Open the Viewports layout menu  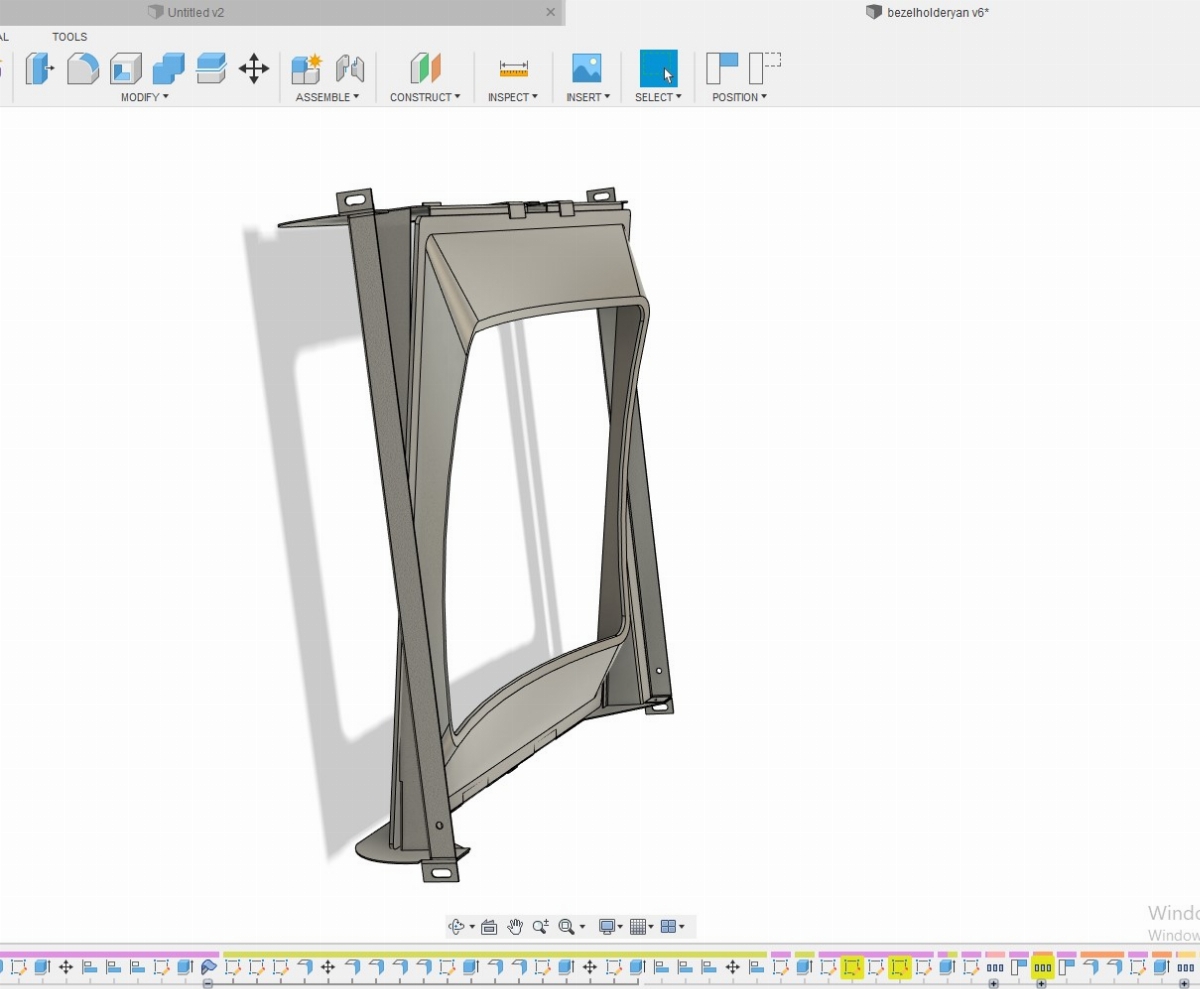tap(669, 927)
